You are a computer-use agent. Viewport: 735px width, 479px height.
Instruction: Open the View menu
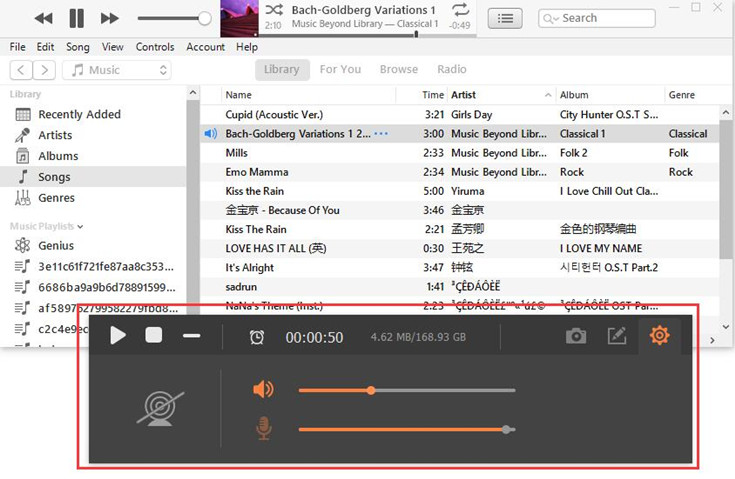112,47
